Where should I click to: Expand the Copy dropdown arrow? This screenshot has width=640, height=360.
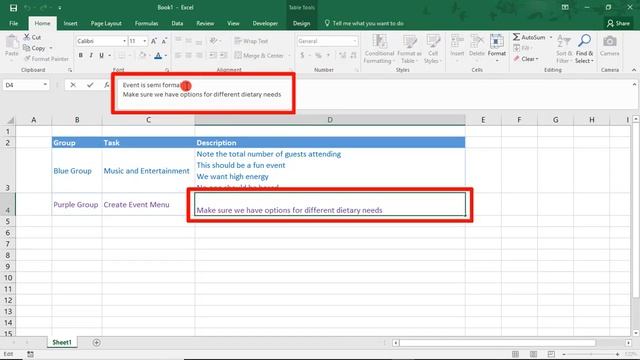pos(51,48)
